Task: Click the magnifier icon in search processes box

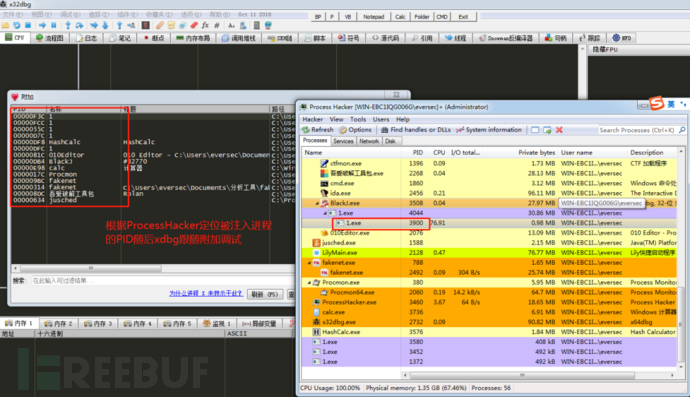Action: (x=682, y=130)
